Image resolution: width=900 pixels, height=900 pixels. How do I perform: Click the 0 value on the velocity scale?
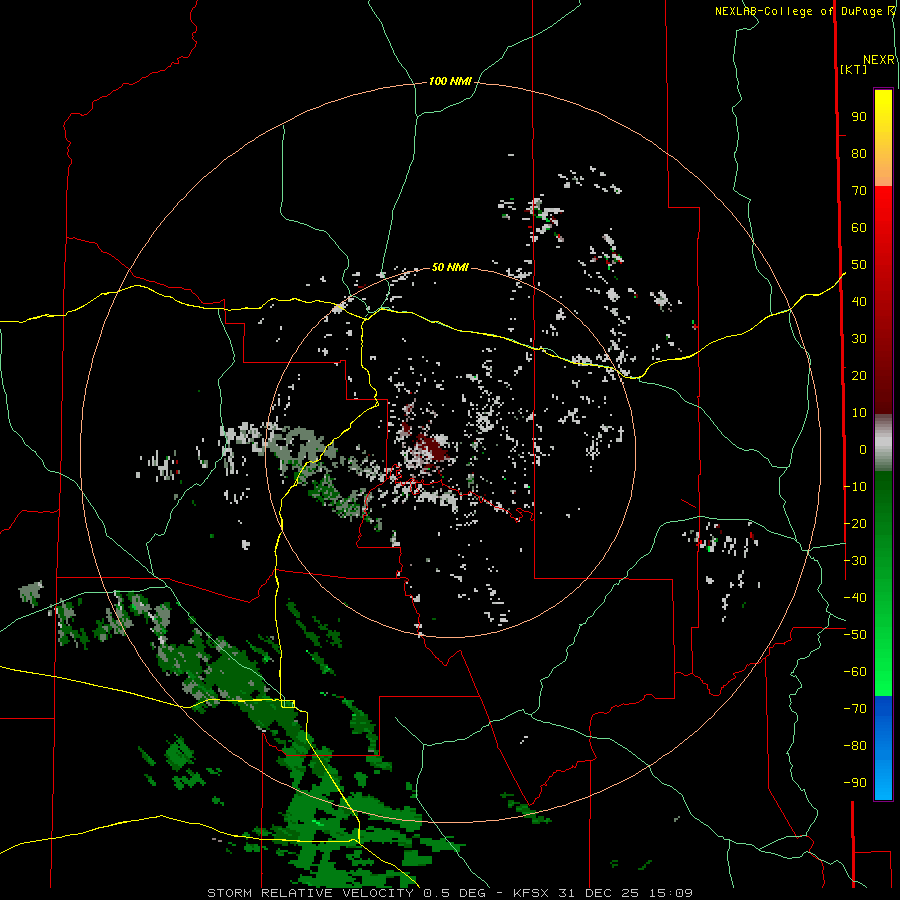863,450
